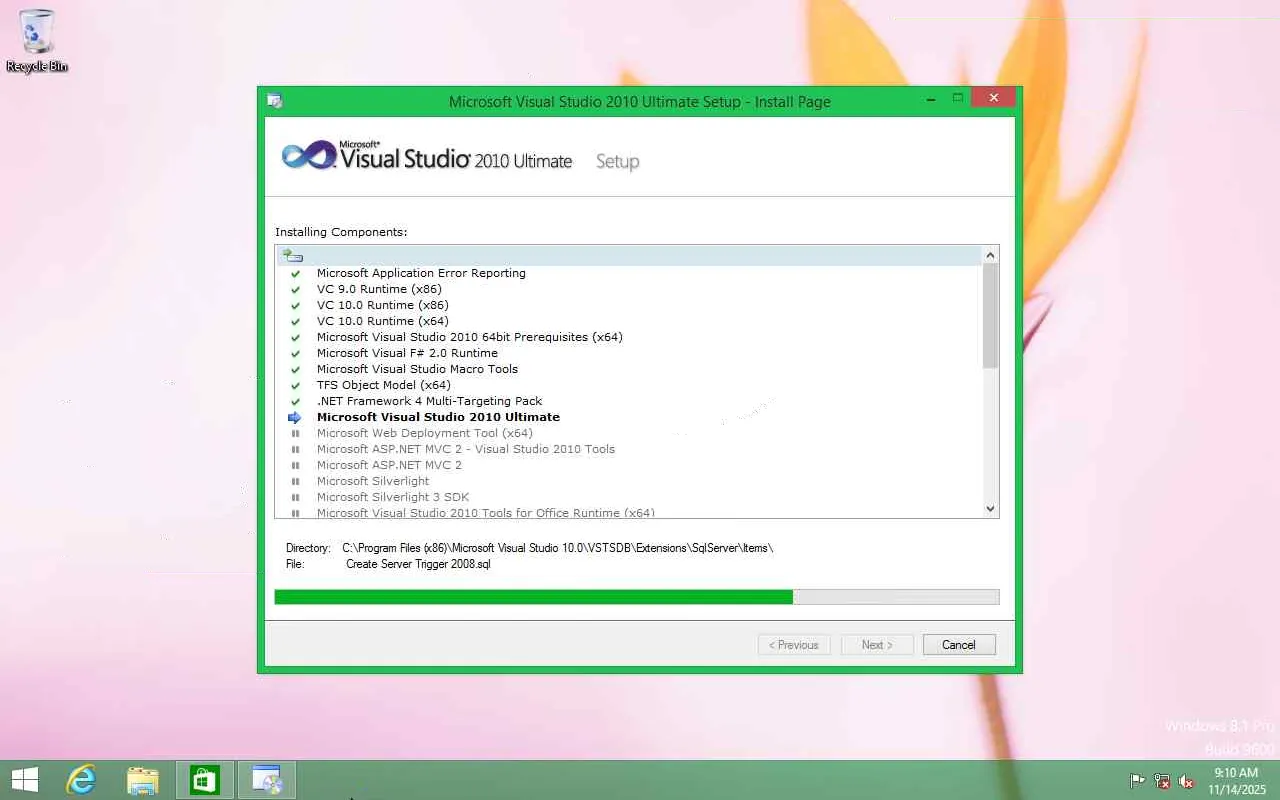Click the muted volume tray icon
The image size is (1280, 800).
click(x=1186, y=781)
